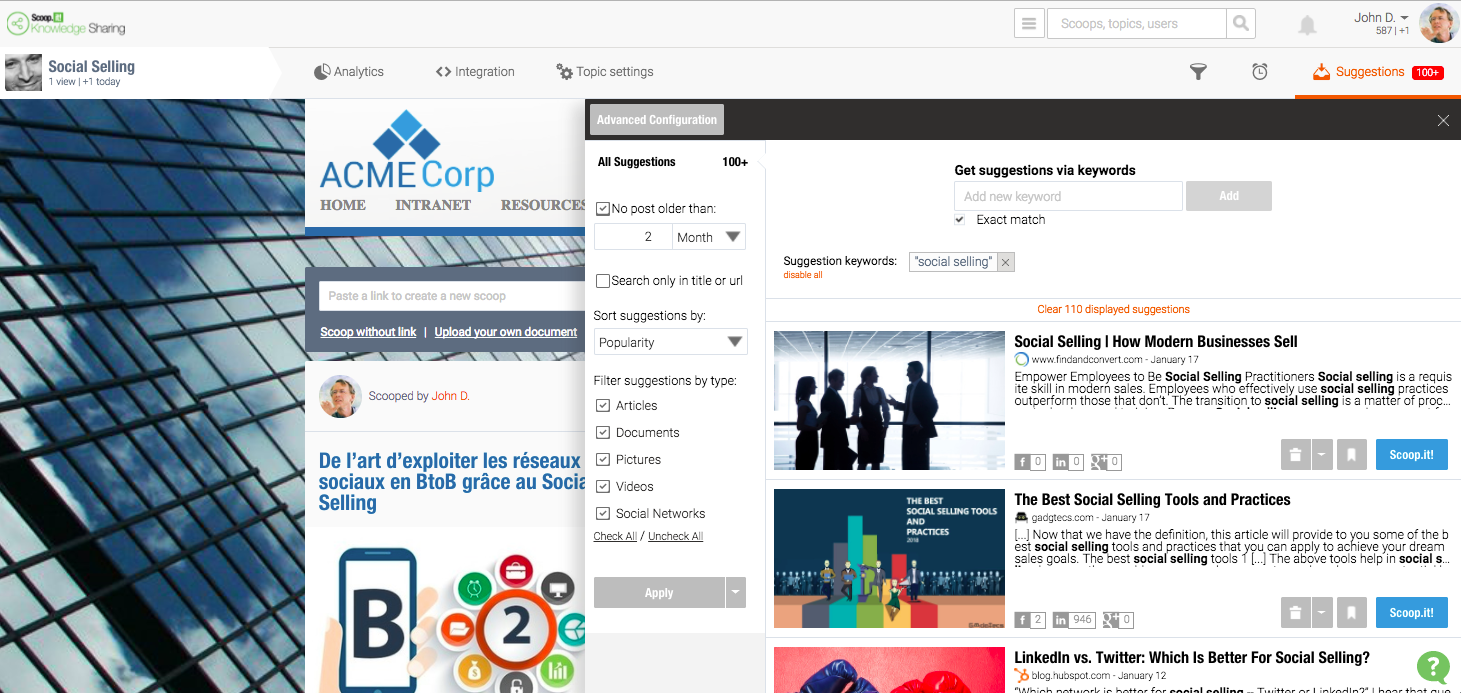Viewport: 1461px width, 693px height.
Task: Go to INTRANET in ACME Corp navigation
Action: click(x=433, y=205)
